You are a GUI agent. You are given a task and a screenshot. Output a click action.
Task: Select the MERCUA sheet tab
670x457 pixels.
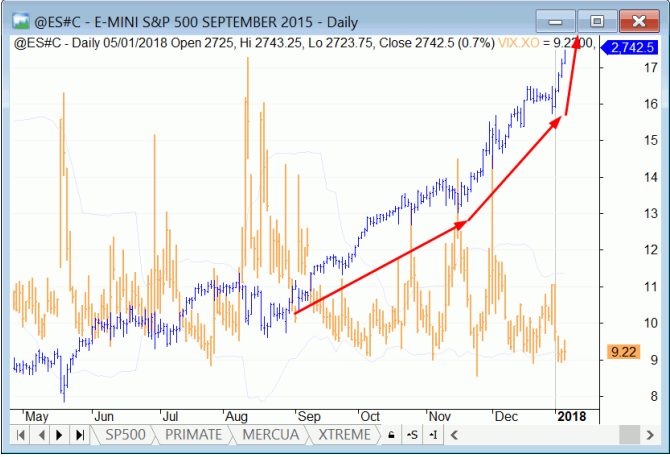tap(268, 435)
